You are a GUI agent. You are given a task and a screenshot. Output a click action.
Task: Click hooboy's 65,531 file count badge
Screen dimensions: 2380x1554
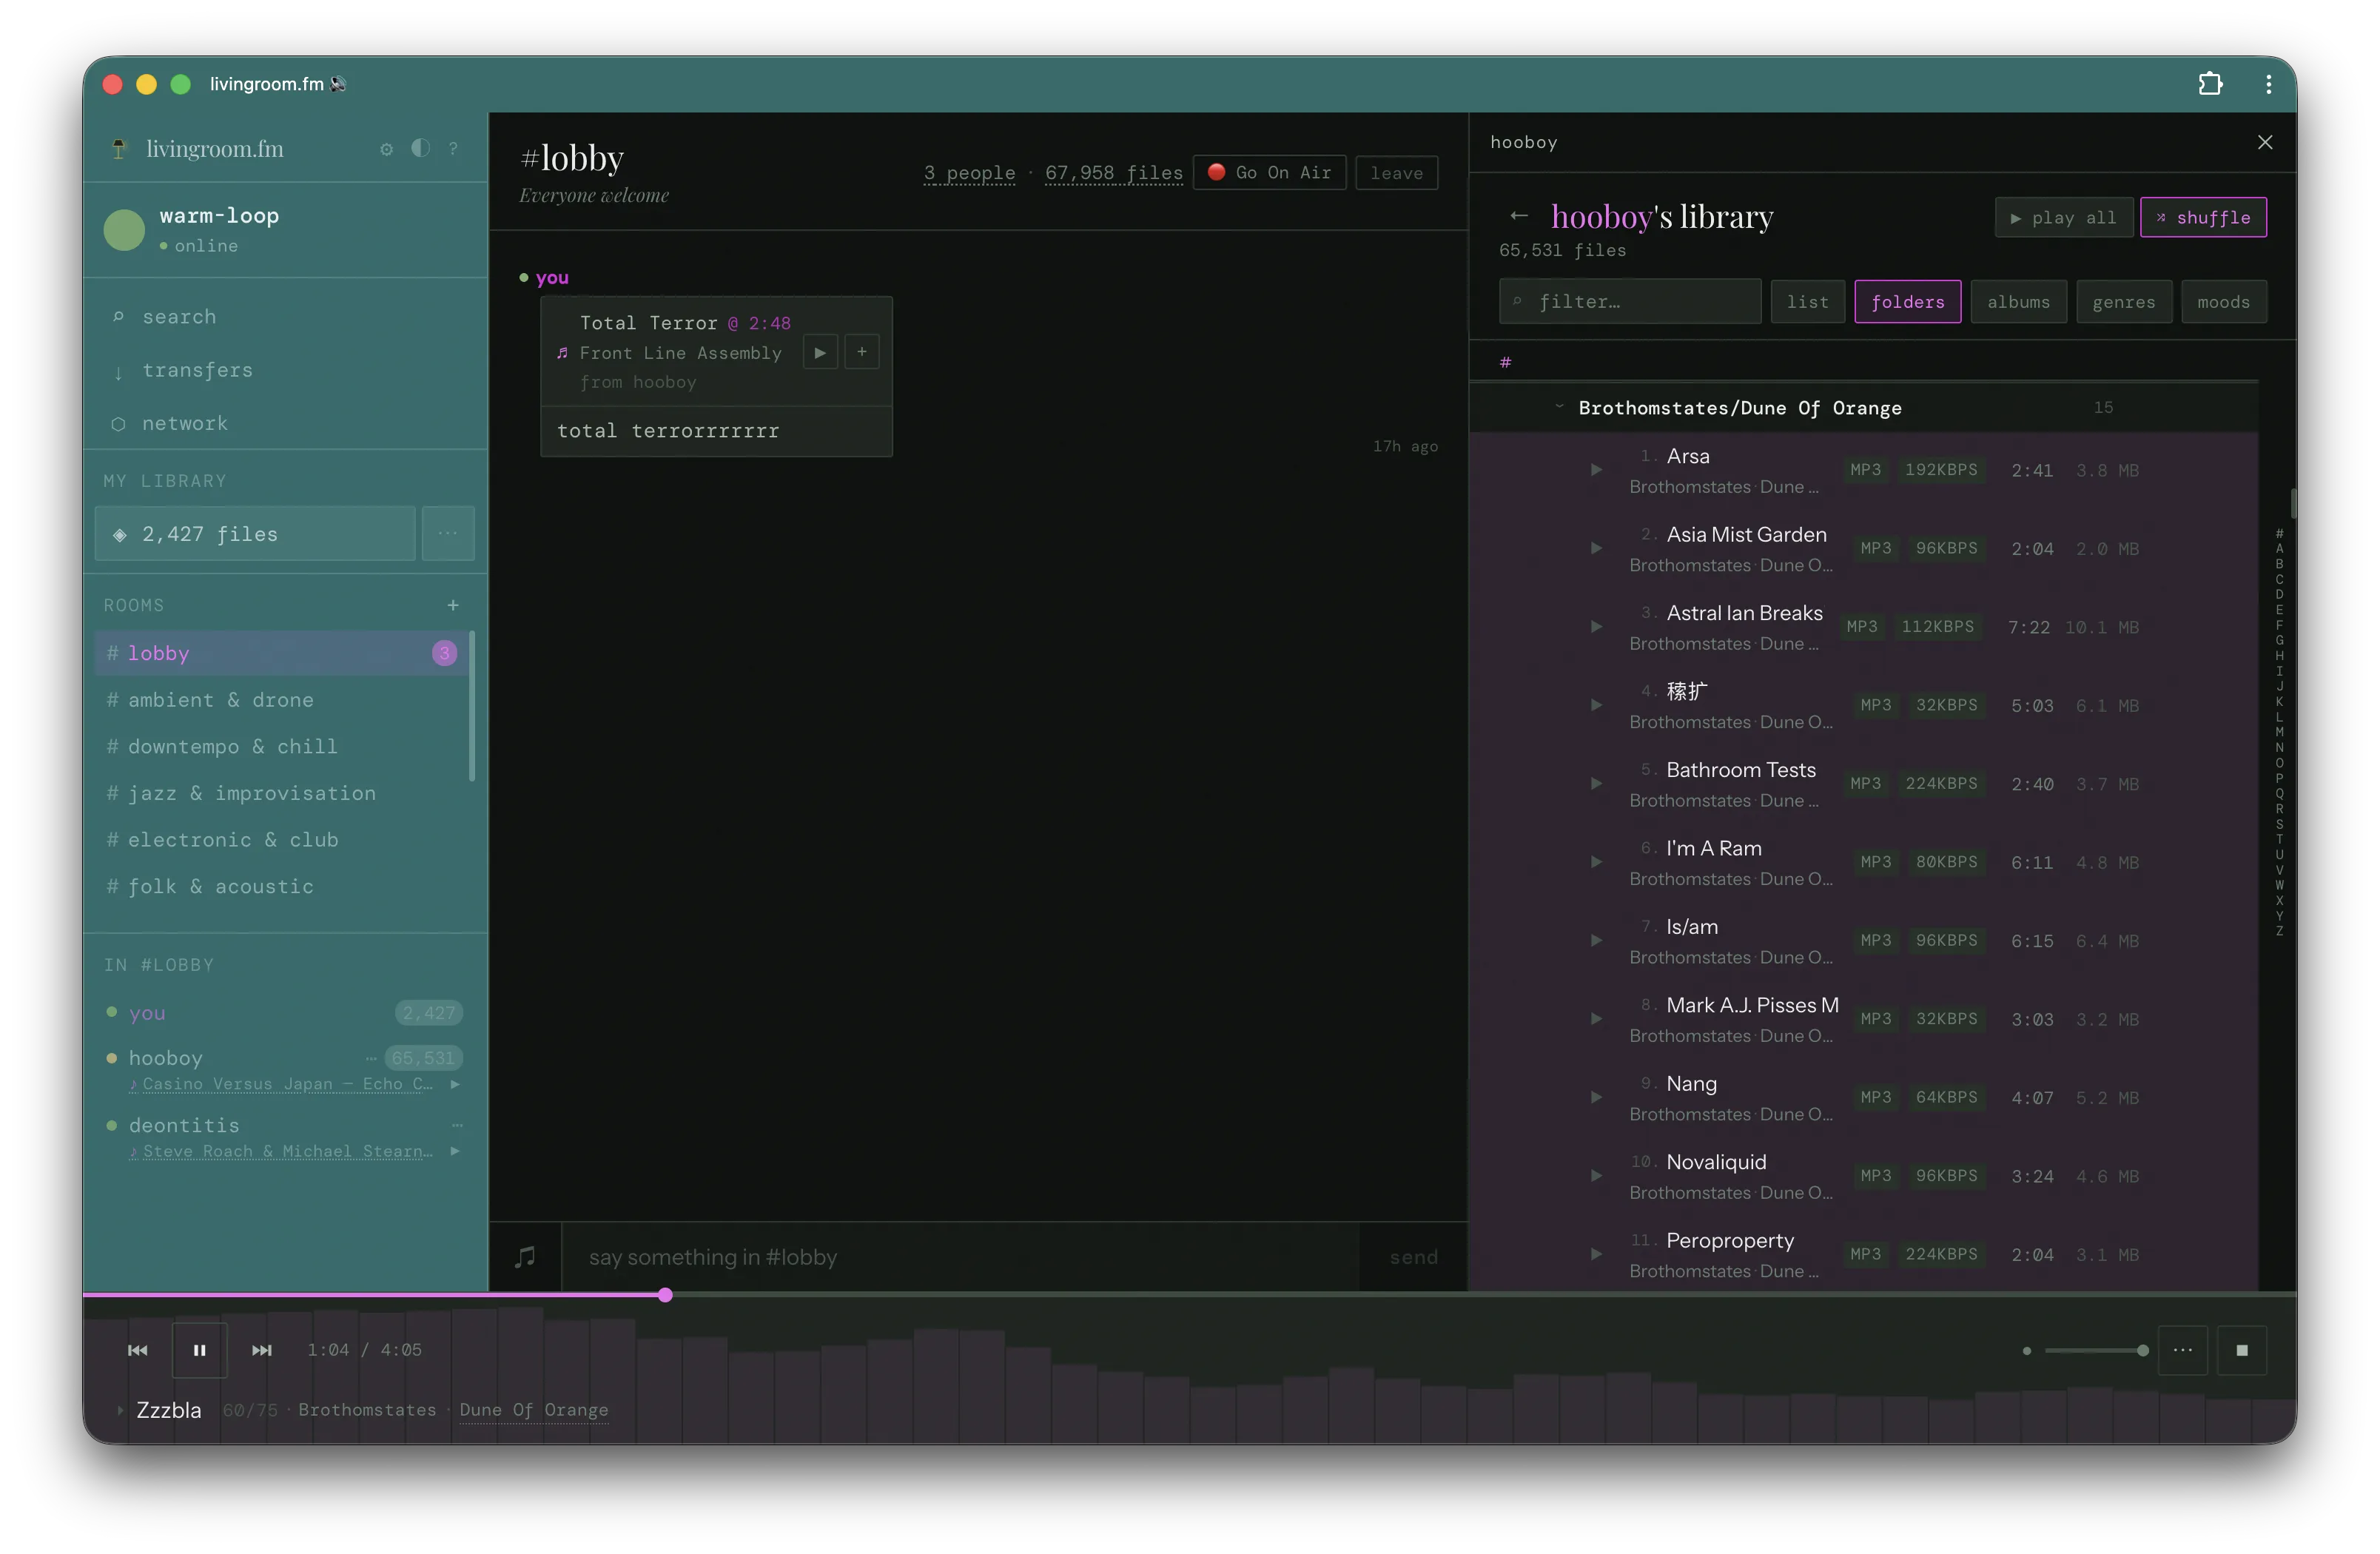click(423, 1058)
